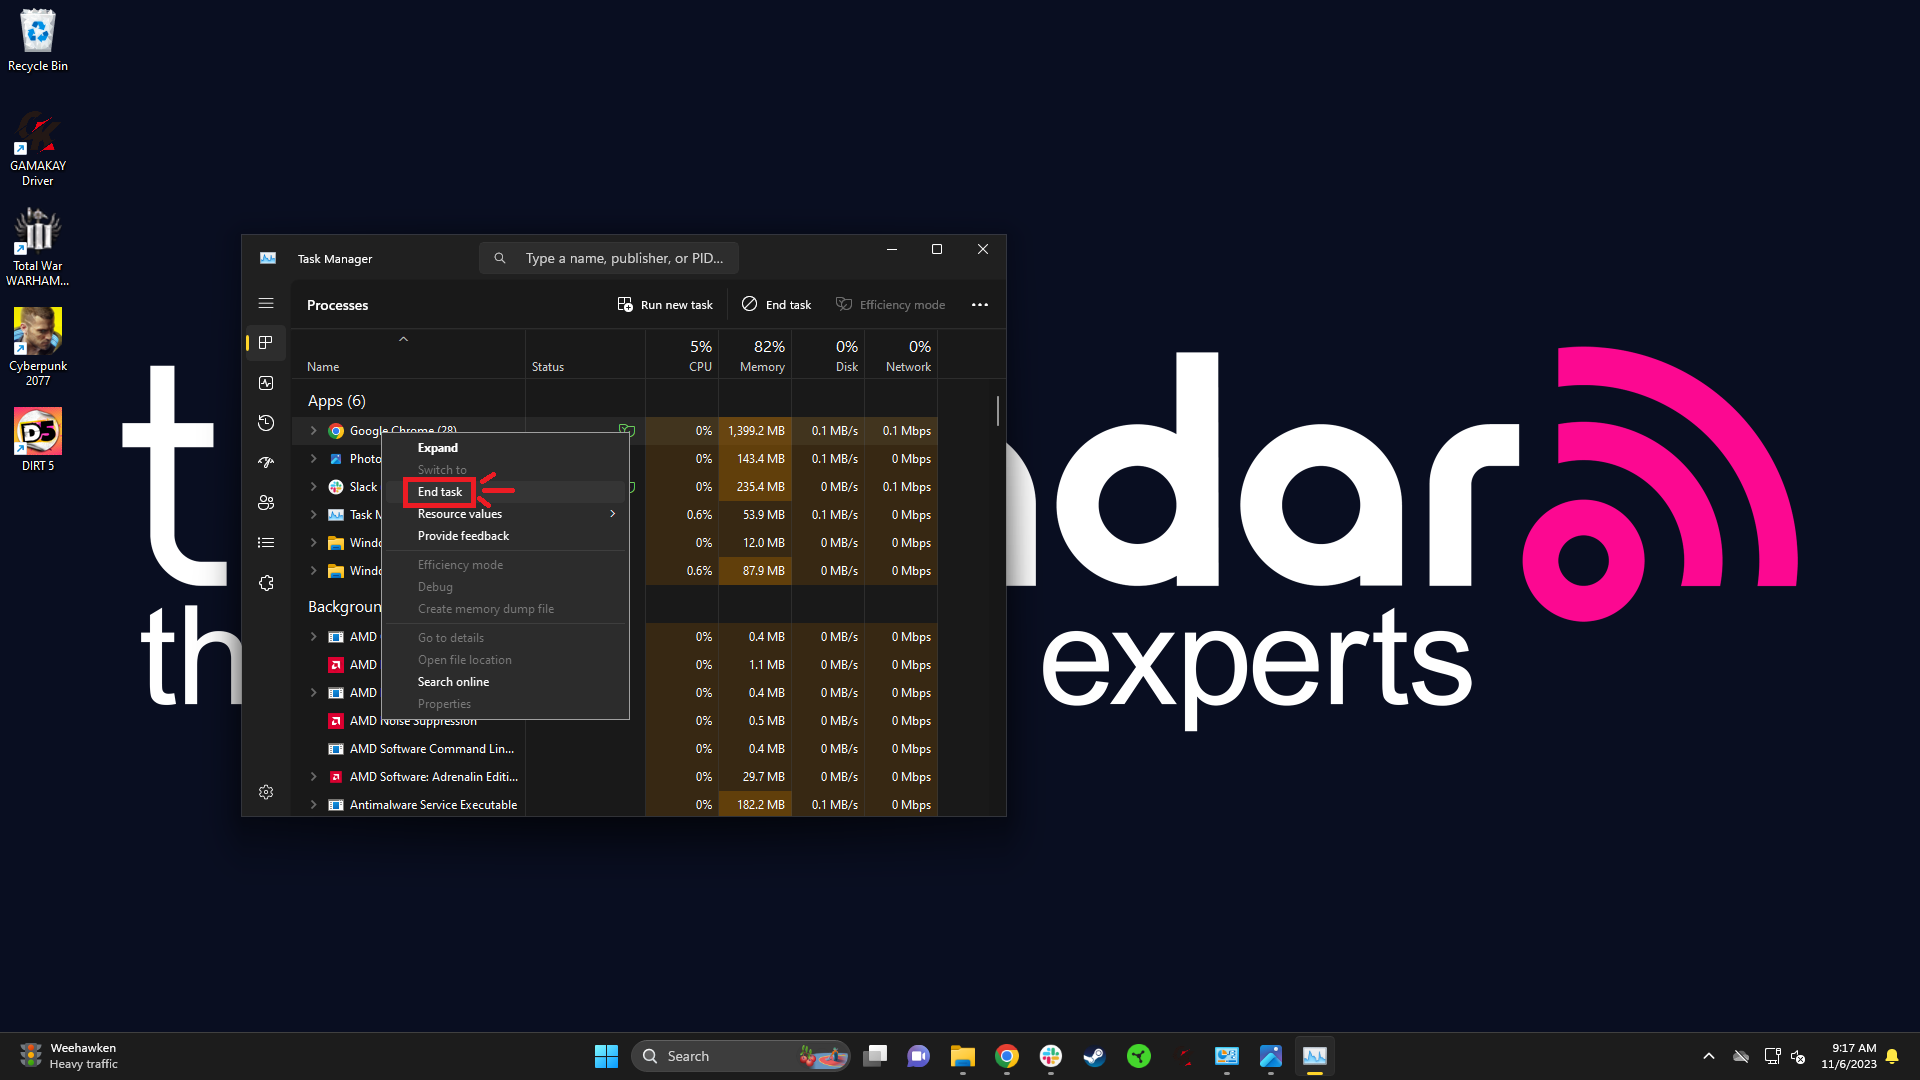Open the Services sidebar icon

coord(266,583)
